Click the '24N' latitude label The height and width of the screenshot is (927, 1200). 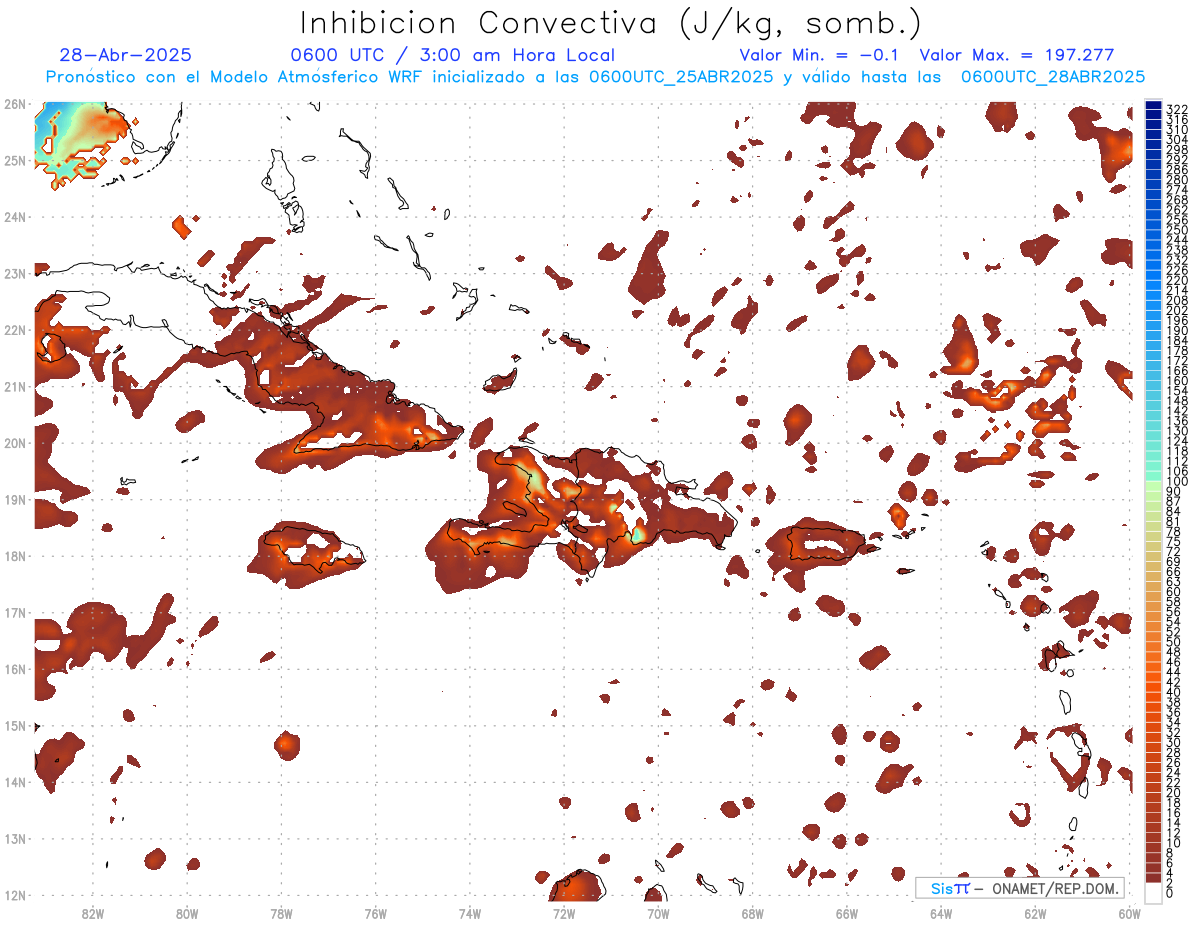pyautogui.click(x=14, y=217)
